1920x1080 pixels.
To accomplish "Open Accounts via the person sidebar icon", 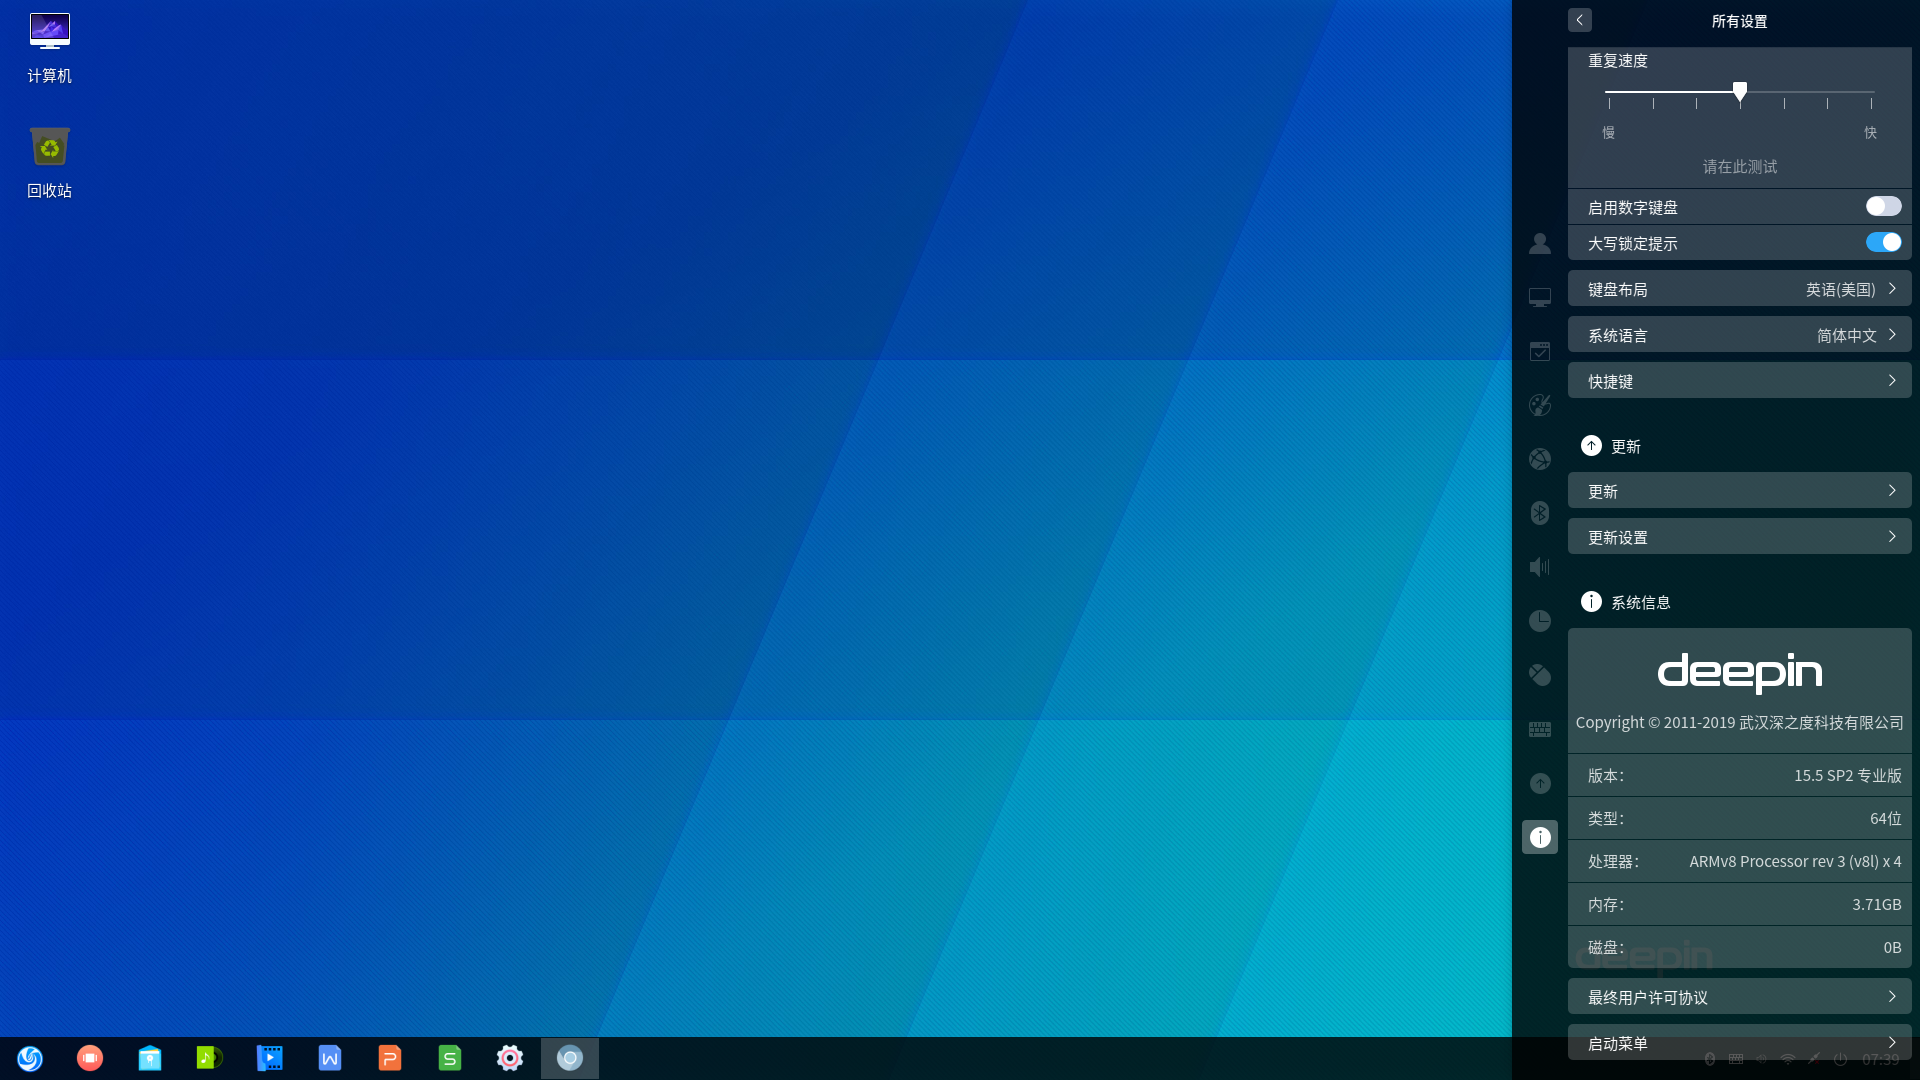I will (1540, 243).
